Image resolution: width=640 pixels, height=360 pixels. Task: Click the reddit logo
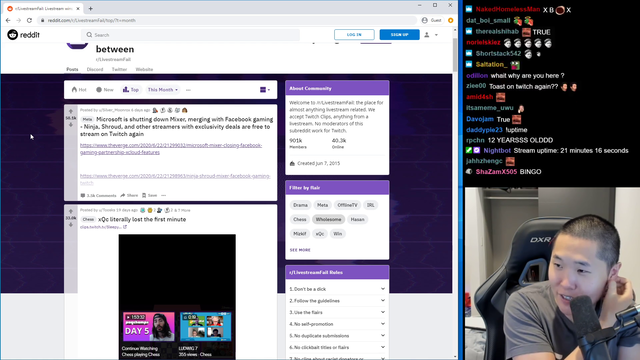[x=23, y=35]
